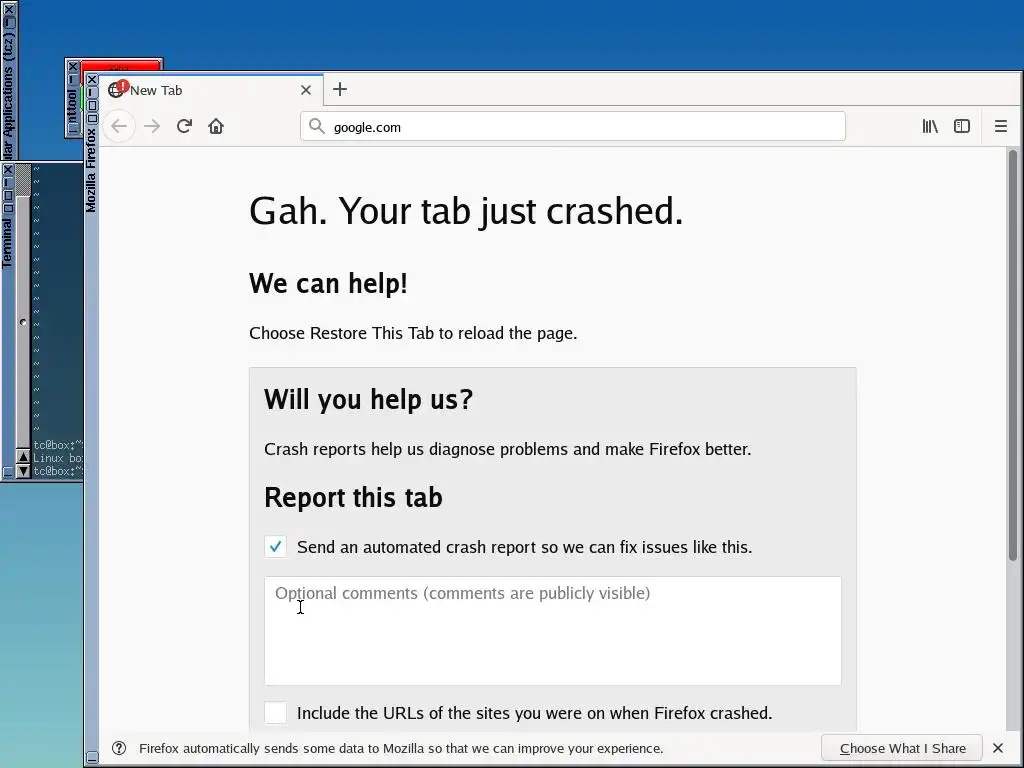The width and height of the screenshot is (1024, 768).
Task: Click the search magnifier in the address bar
Action: [317, 126]
